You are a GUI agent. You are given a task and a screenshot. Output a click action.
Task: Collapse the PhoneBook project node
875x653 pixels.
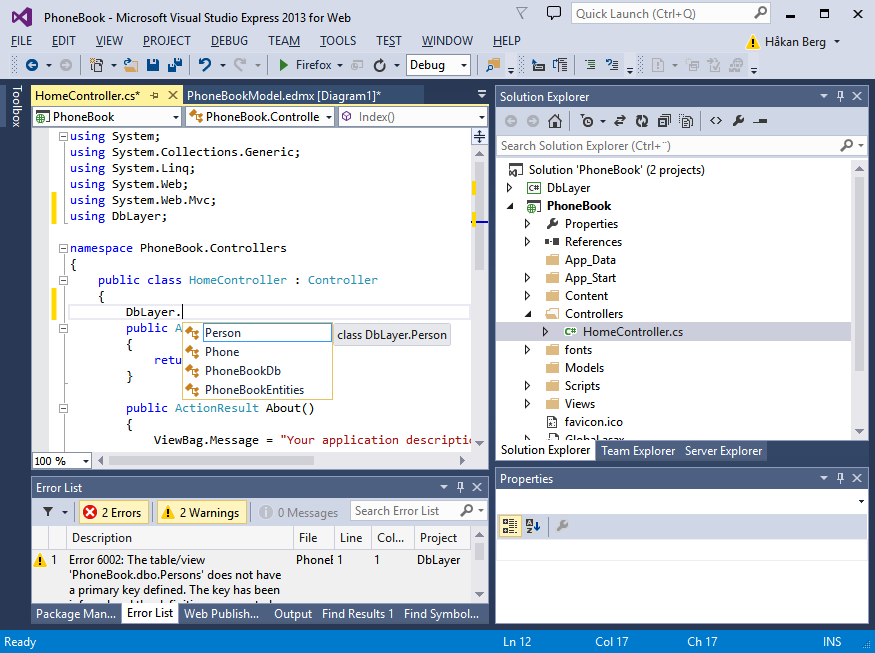(x=509, y=206)
